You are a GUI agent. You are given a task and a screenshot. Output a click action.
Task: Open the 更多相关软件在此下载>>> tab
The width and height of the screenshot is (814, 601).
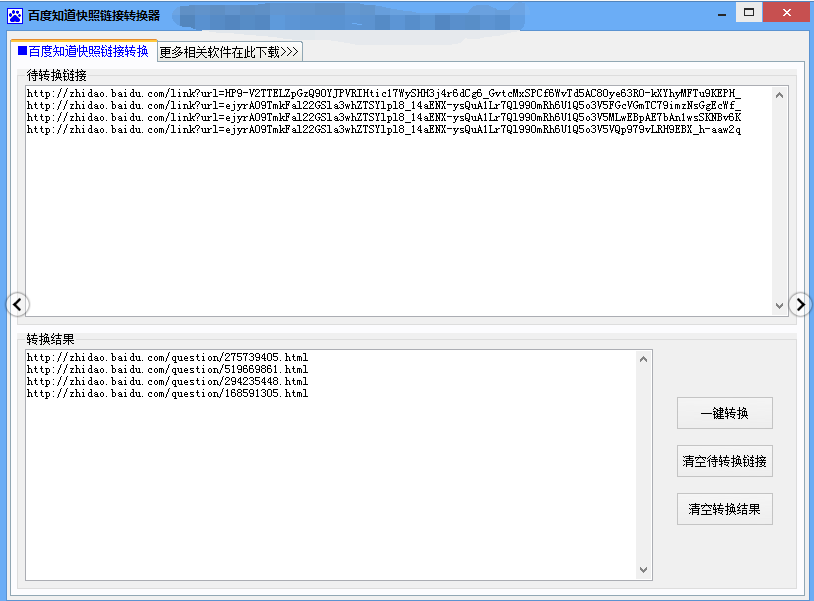click(229, 52)
